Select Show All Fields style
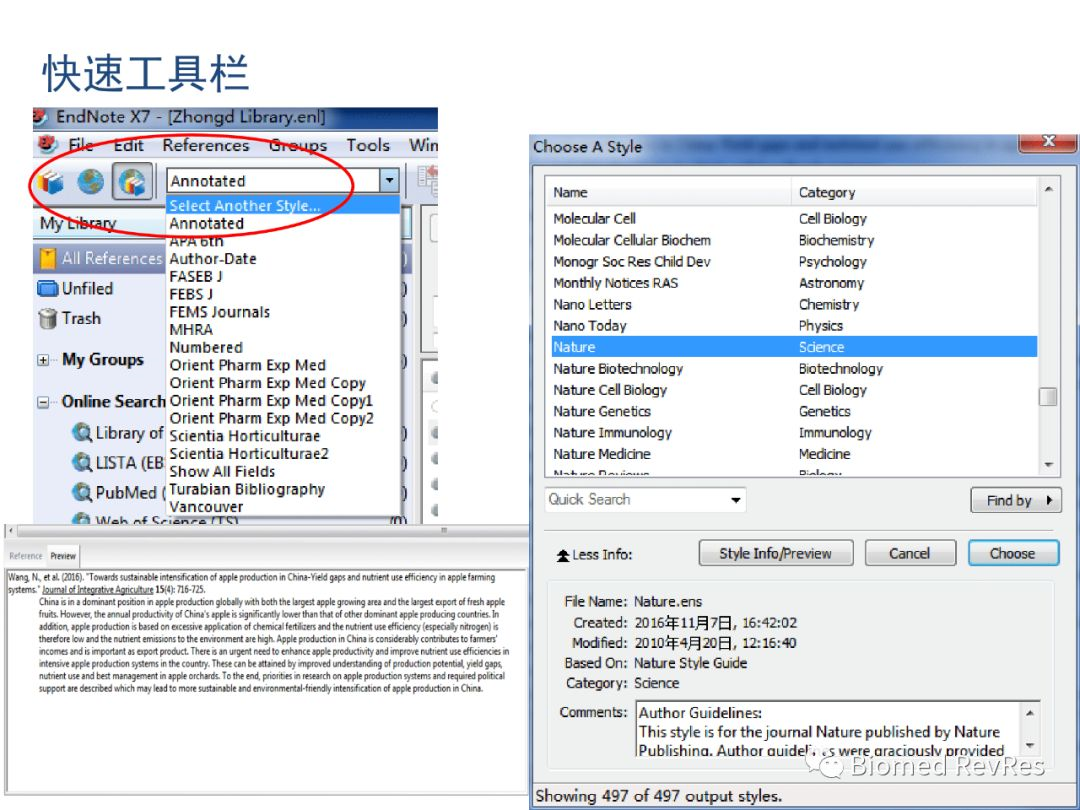The width and height of the screenshot is (1080, 810). (283, 472)
